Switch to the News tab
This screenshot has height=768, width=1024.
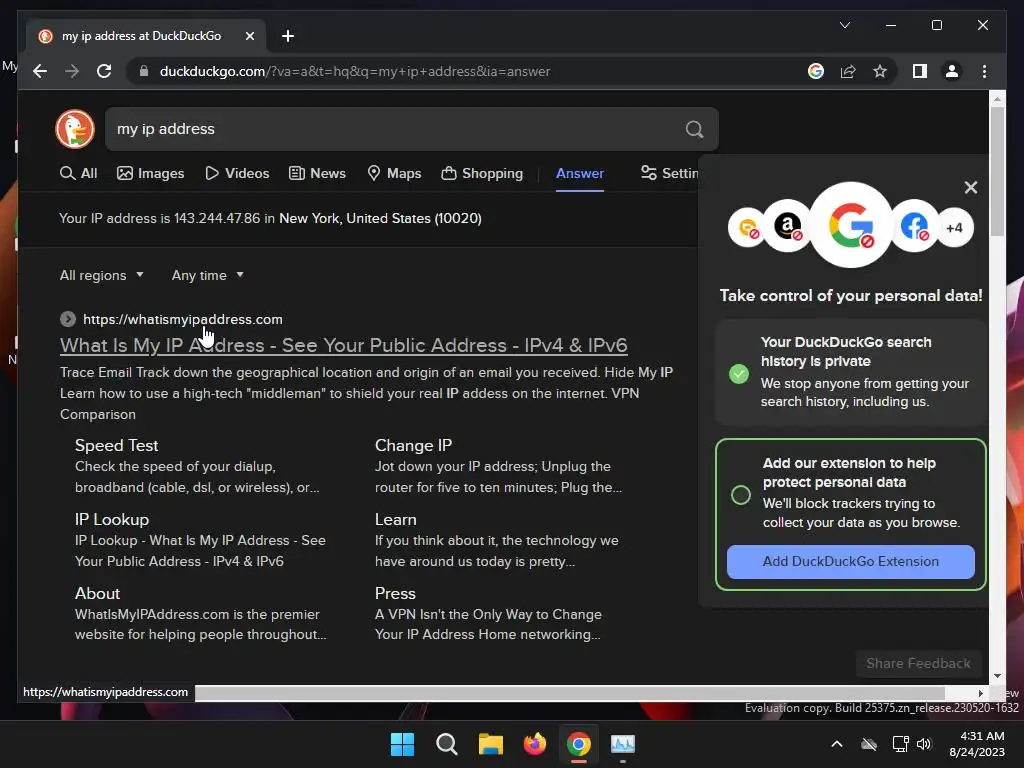tap(317, 173)
